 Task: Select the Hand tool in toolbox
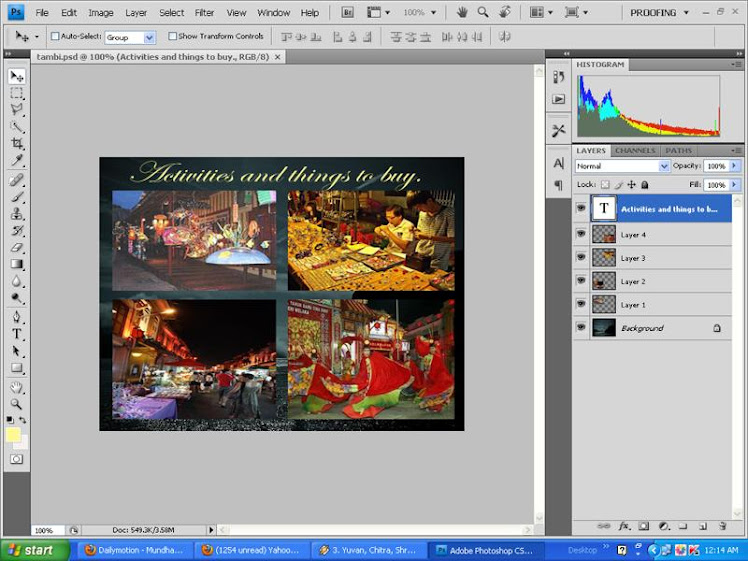pos(17,387)
